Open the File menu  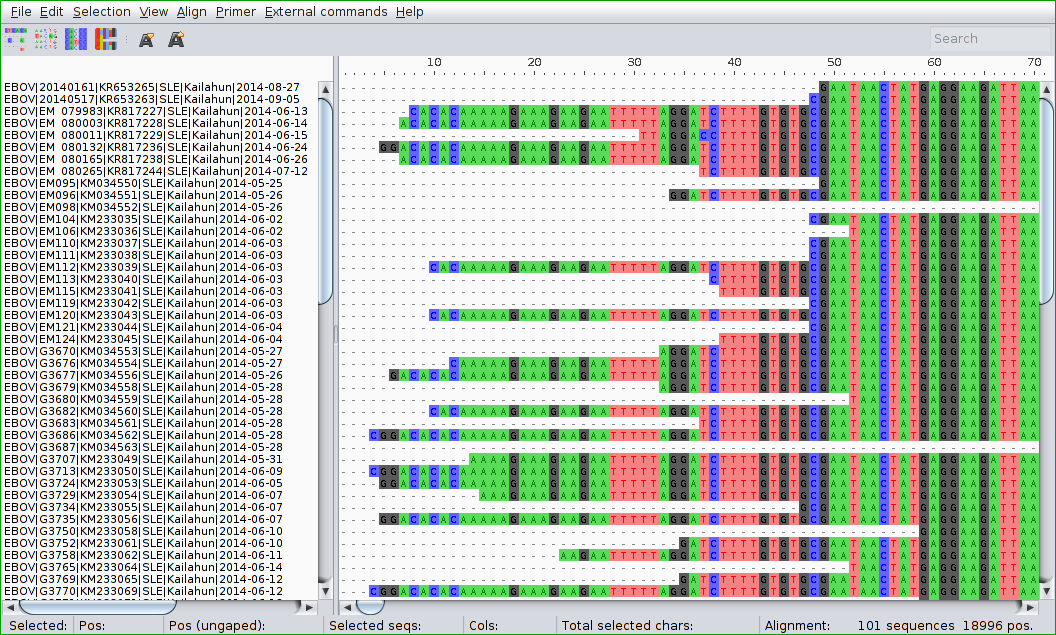tap(20, 12)
